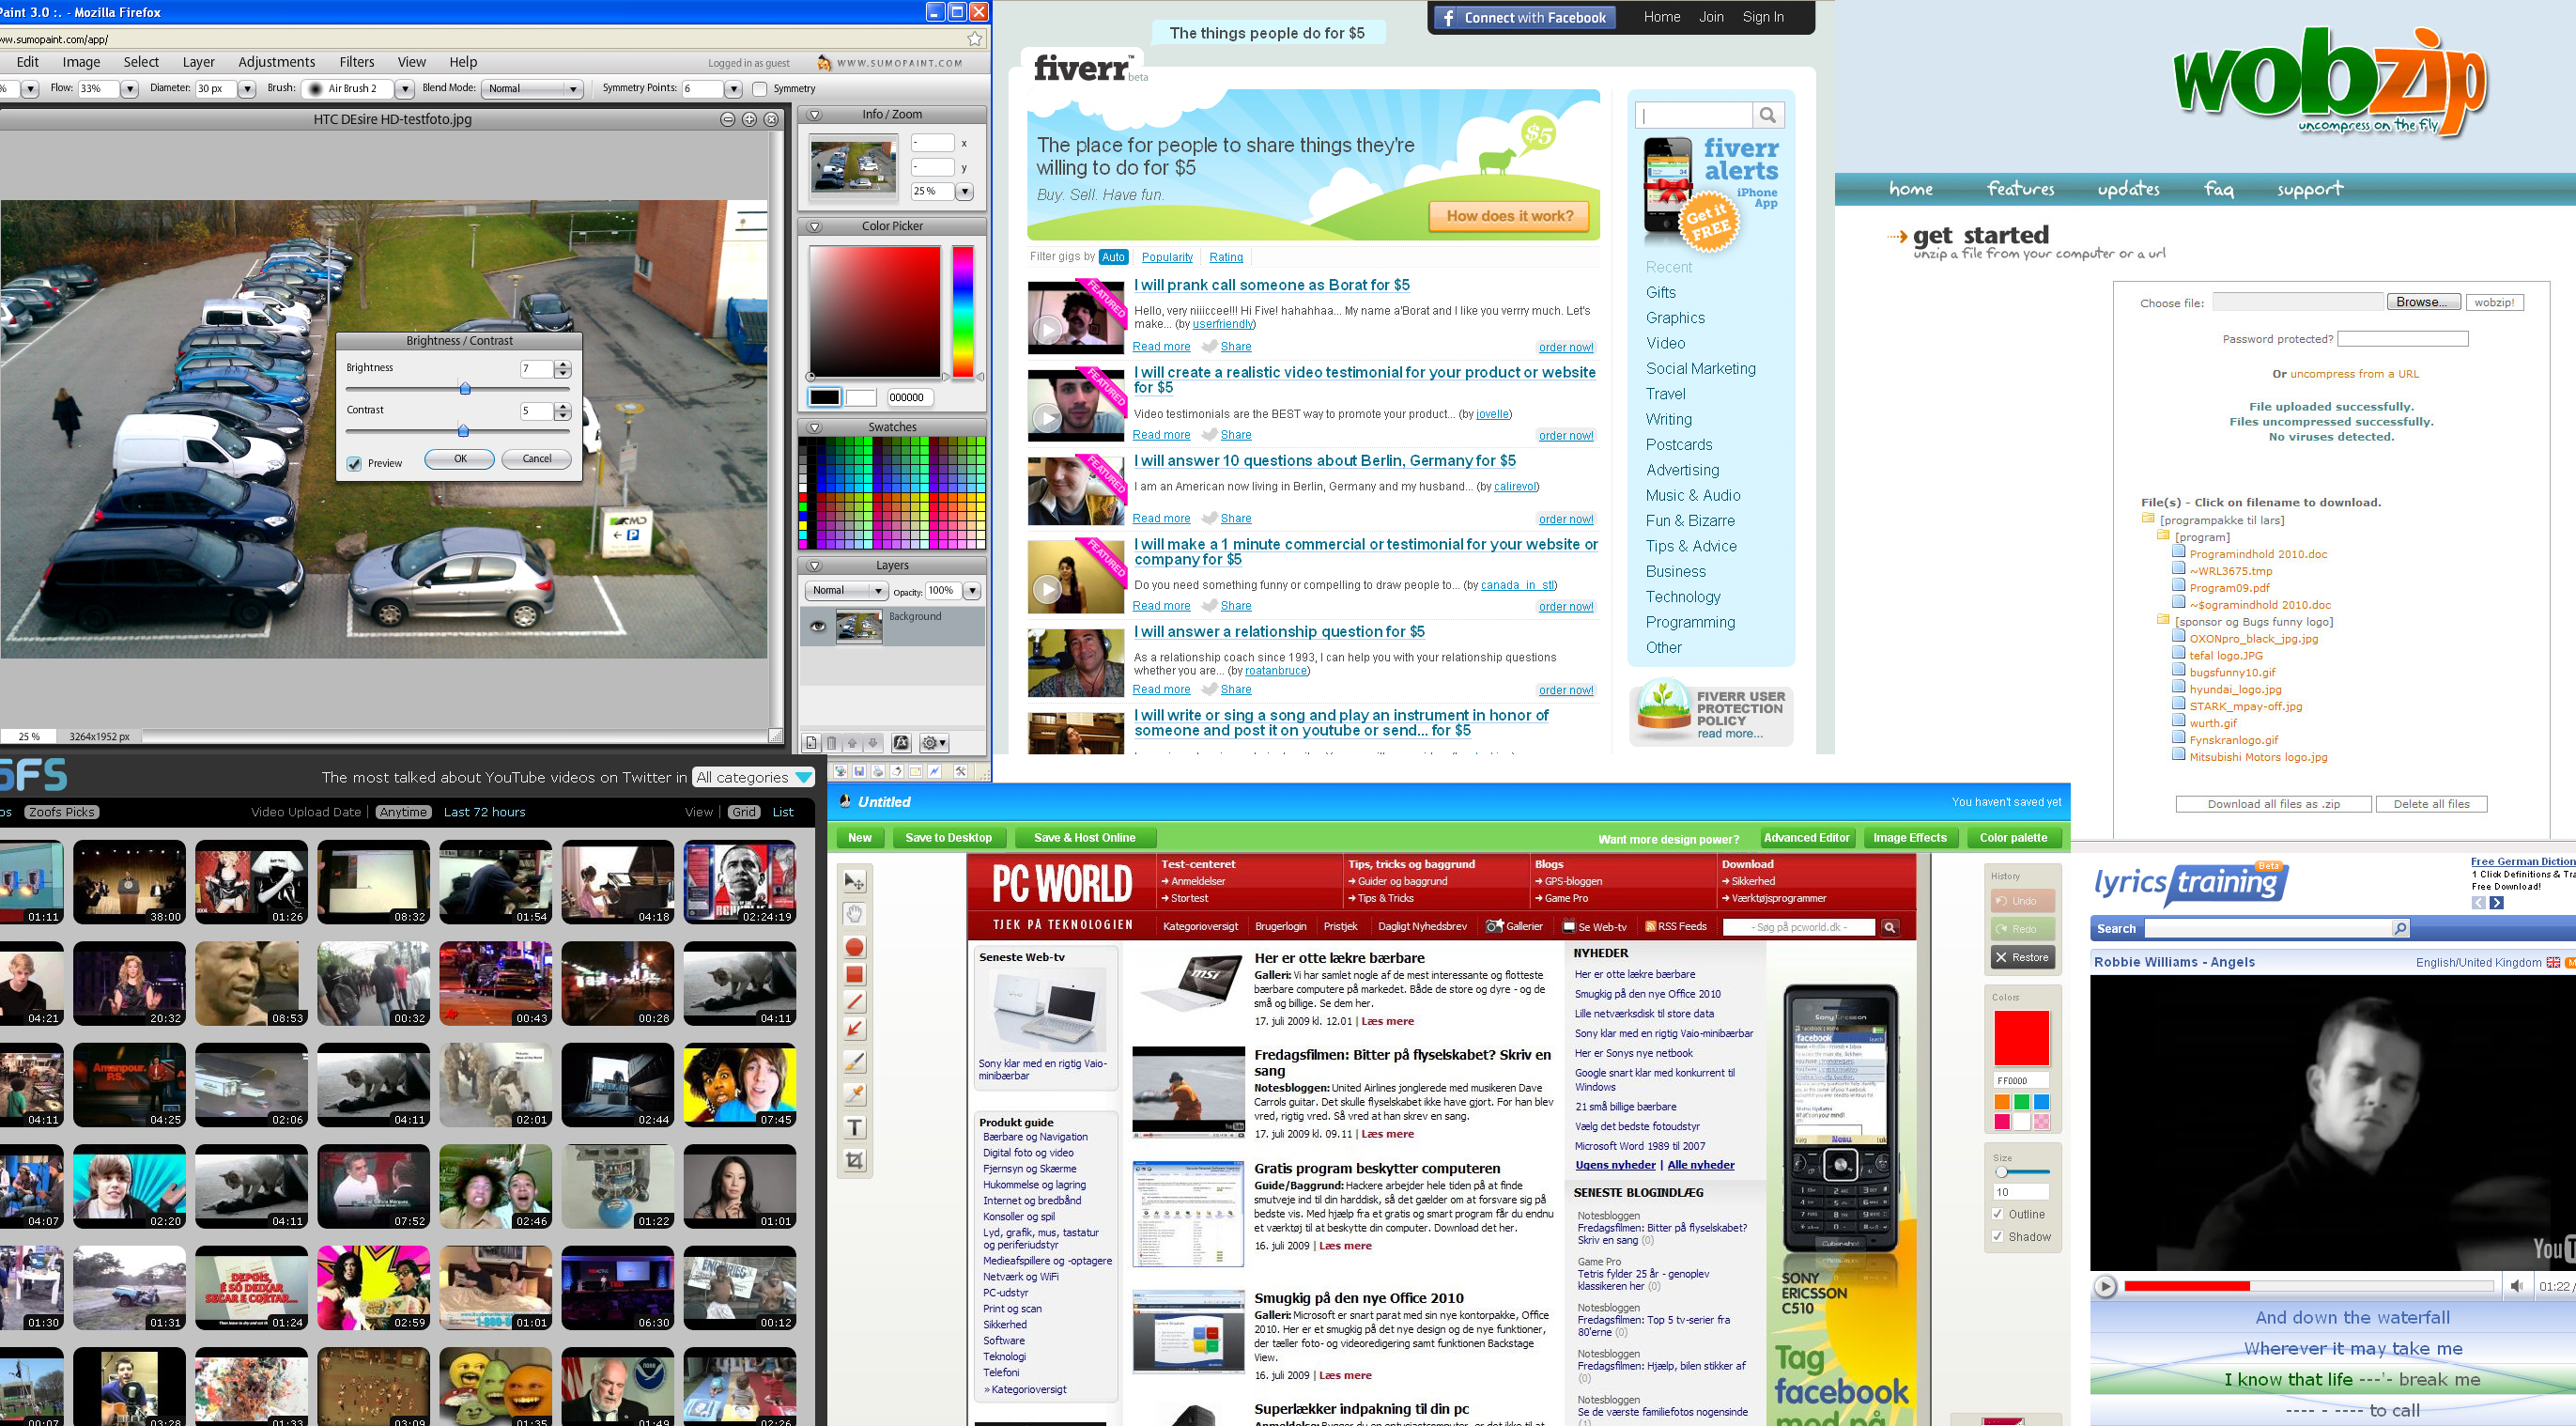The height and width of the screenshot is (1426, 2576).
Task: Hide the Background layer with eye icon
Action: 818,626
